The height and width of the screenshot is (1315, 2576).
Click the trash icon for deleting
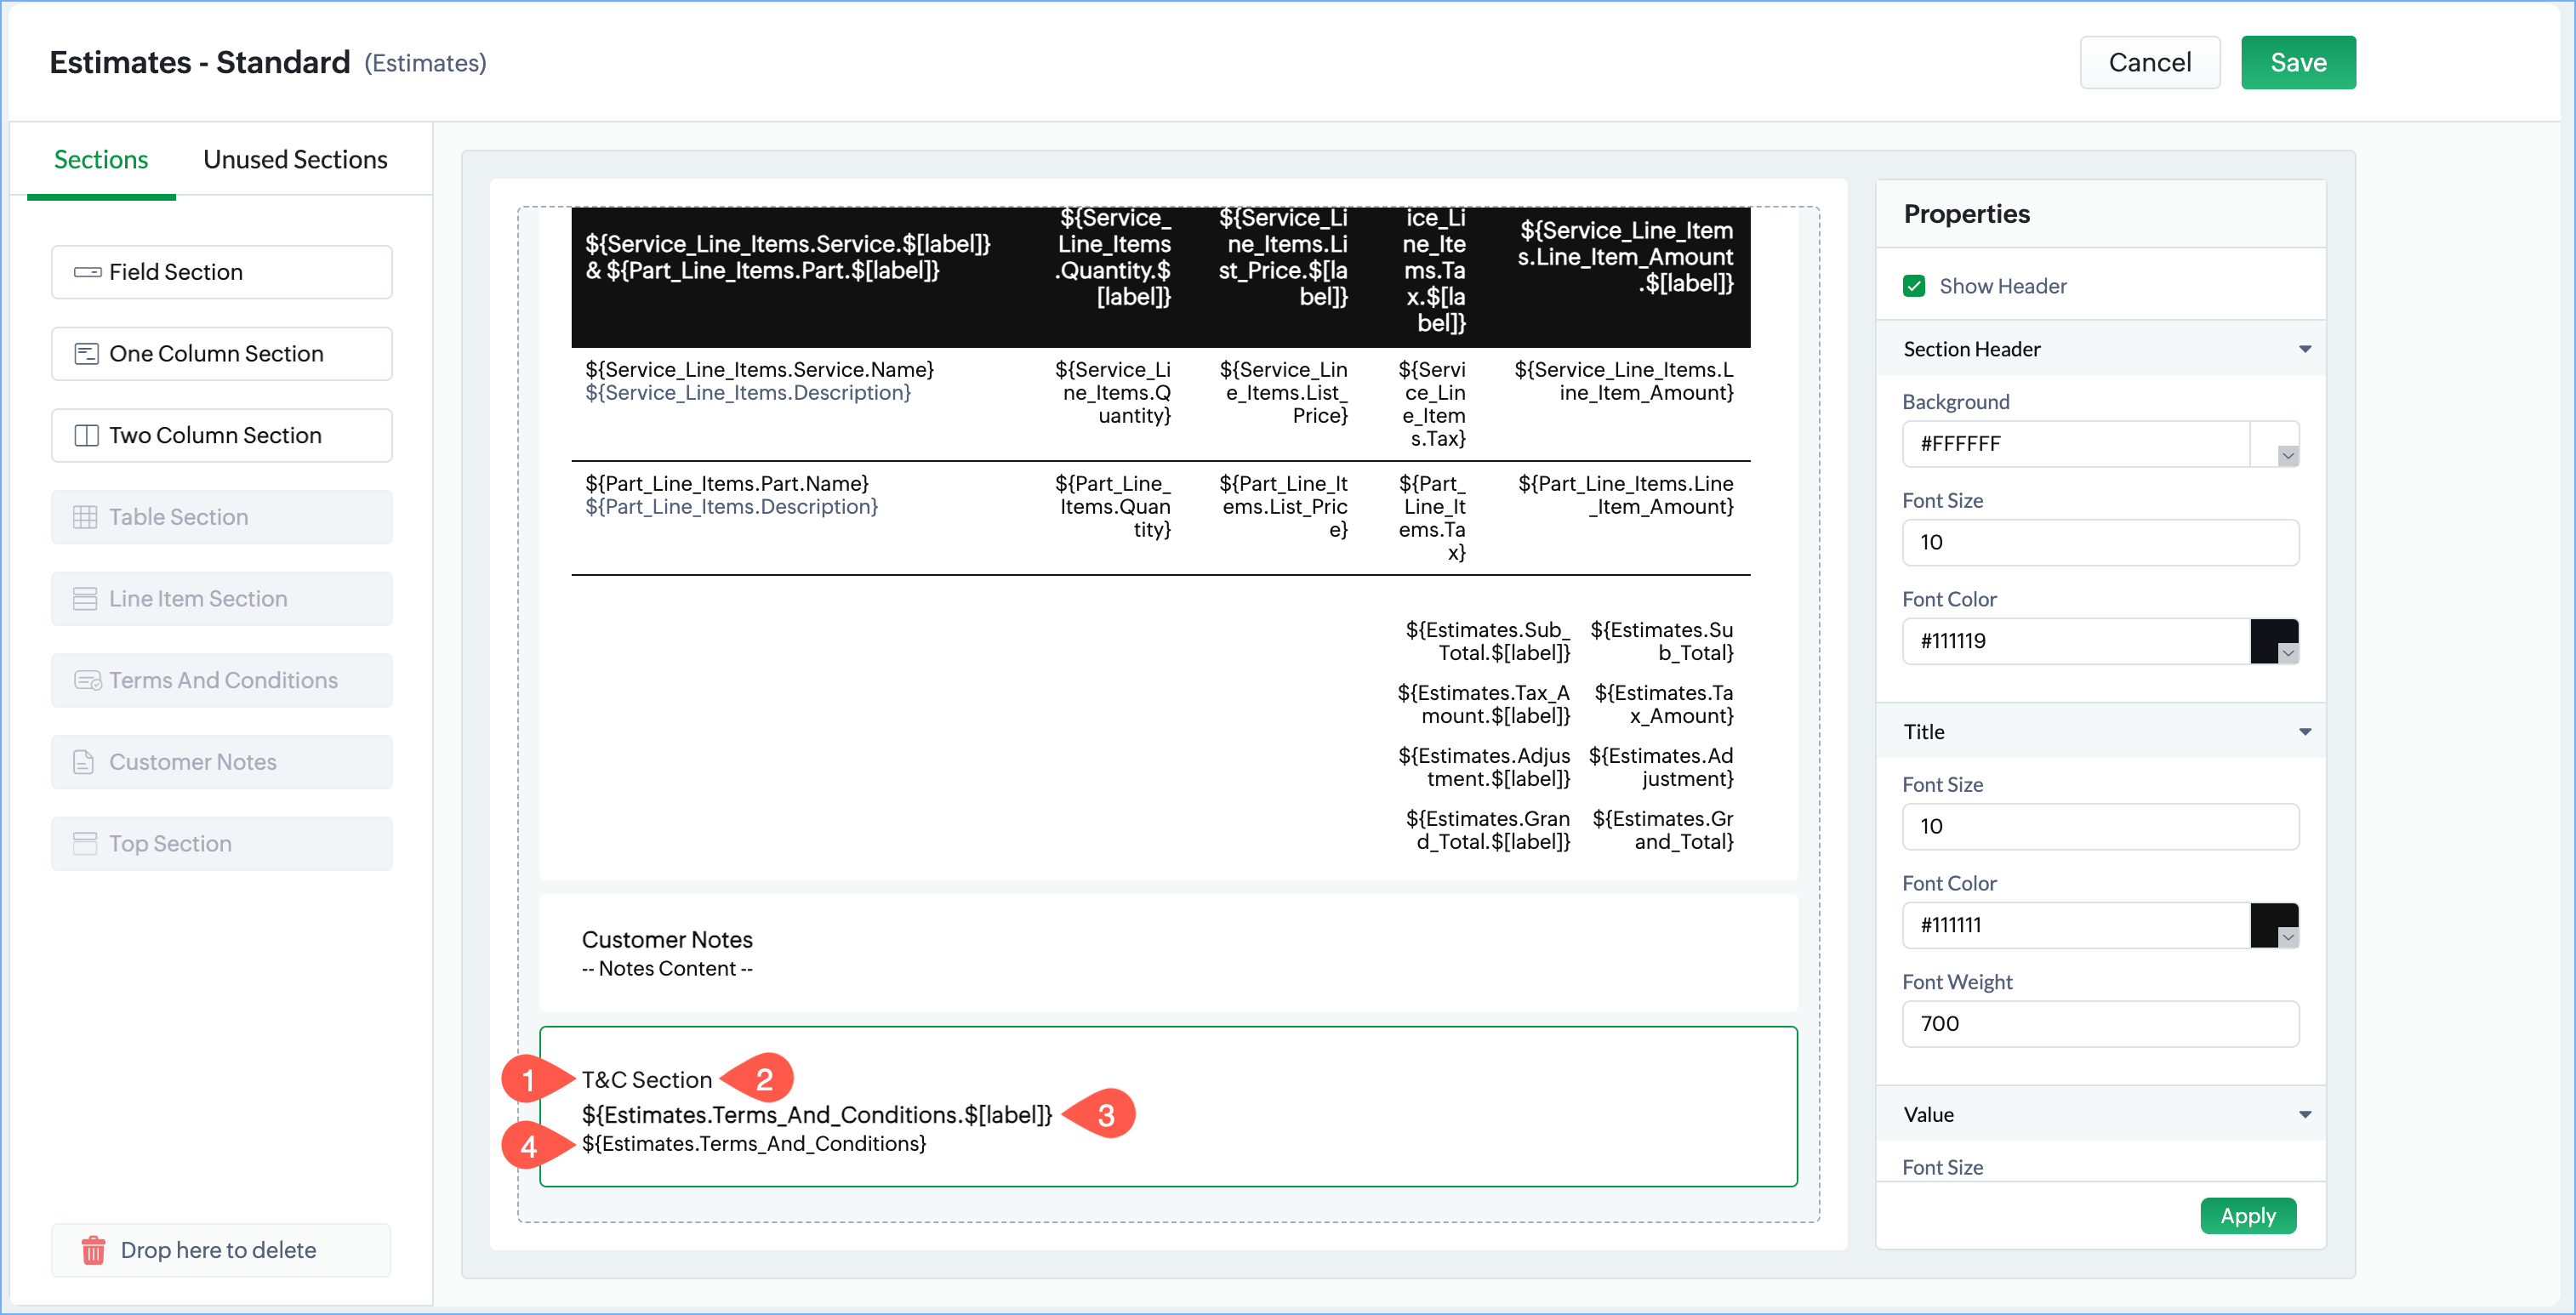click(93, 1250)
